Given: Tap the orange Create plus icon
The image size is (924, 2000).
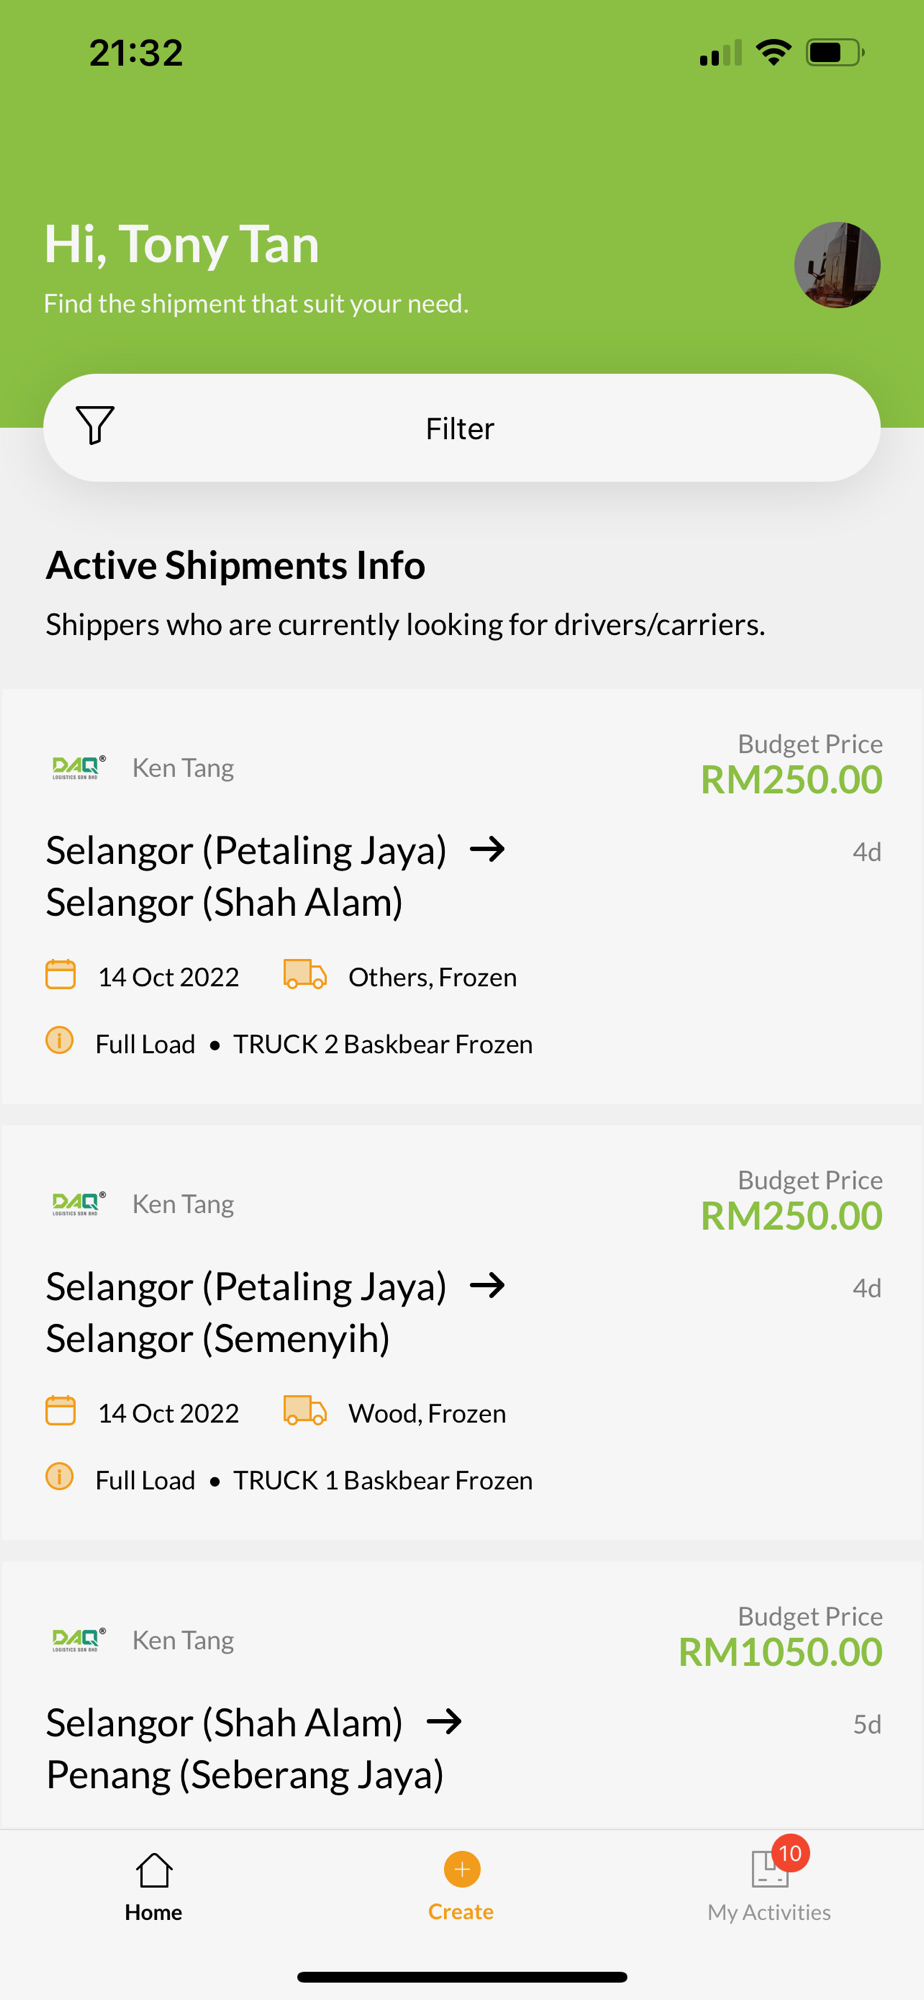Looking at the screenshot, I should [x=461, y=1869].
